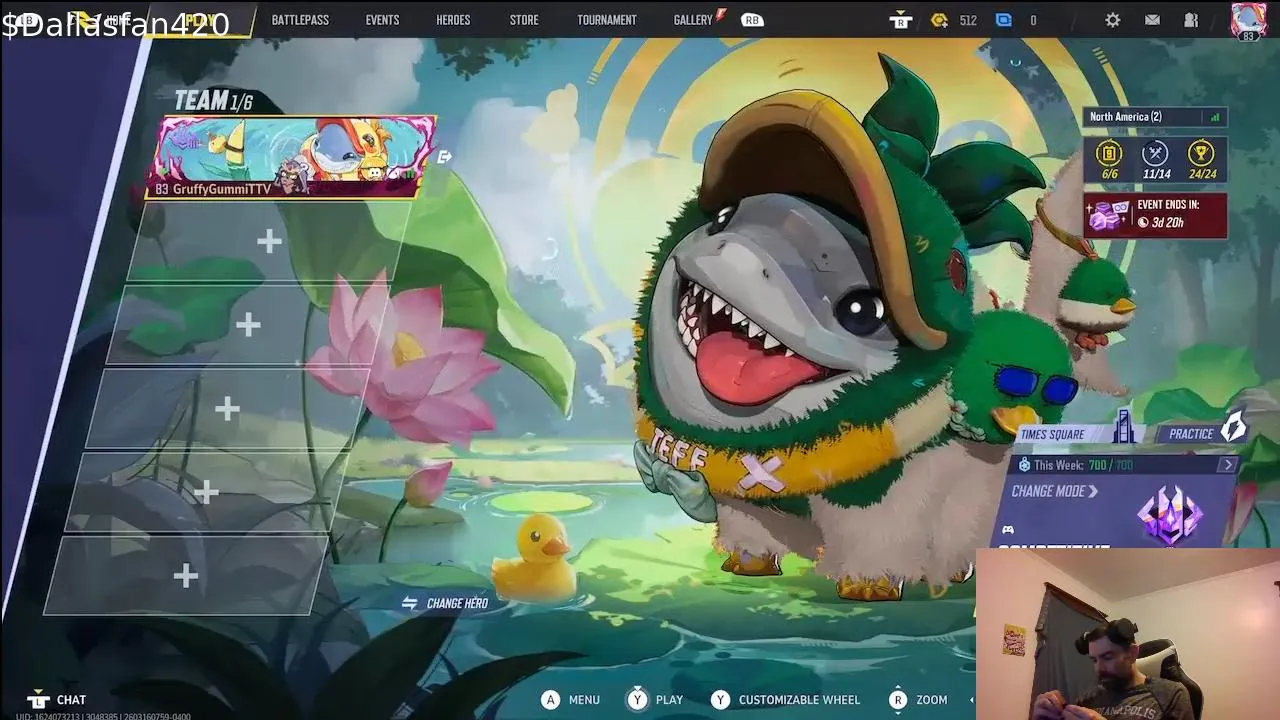Add teammate in fifth team slot

205,492
